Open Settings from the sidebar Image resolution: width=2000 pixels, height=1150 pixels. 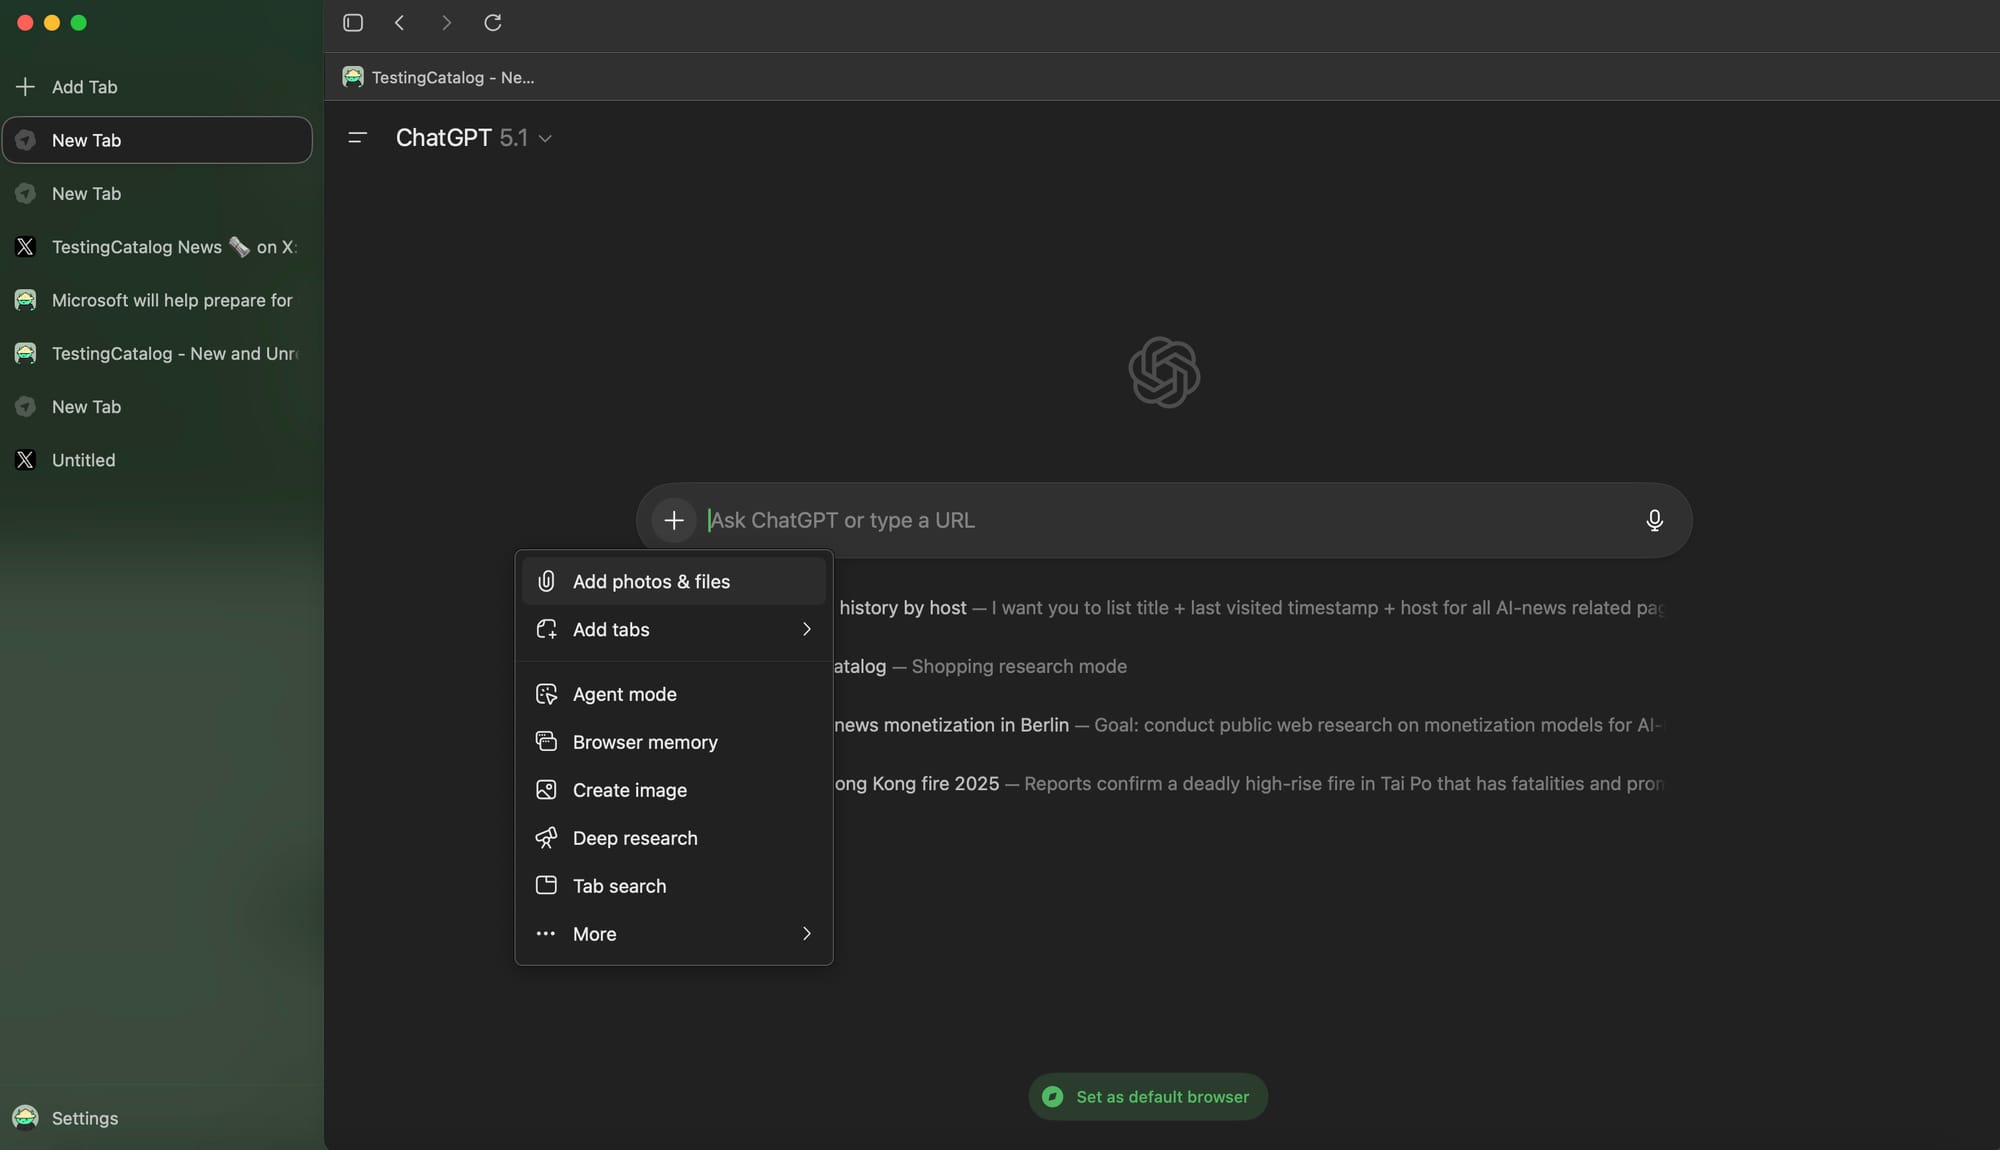click(x=85, y=1118)
